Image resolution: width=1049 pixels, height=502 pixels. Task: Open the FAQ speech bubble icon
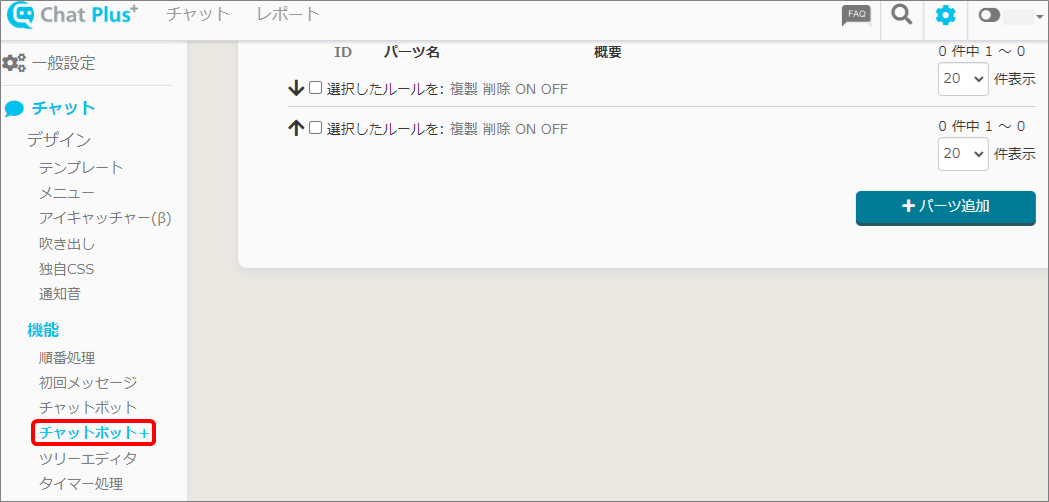click(x=856, y=15)
